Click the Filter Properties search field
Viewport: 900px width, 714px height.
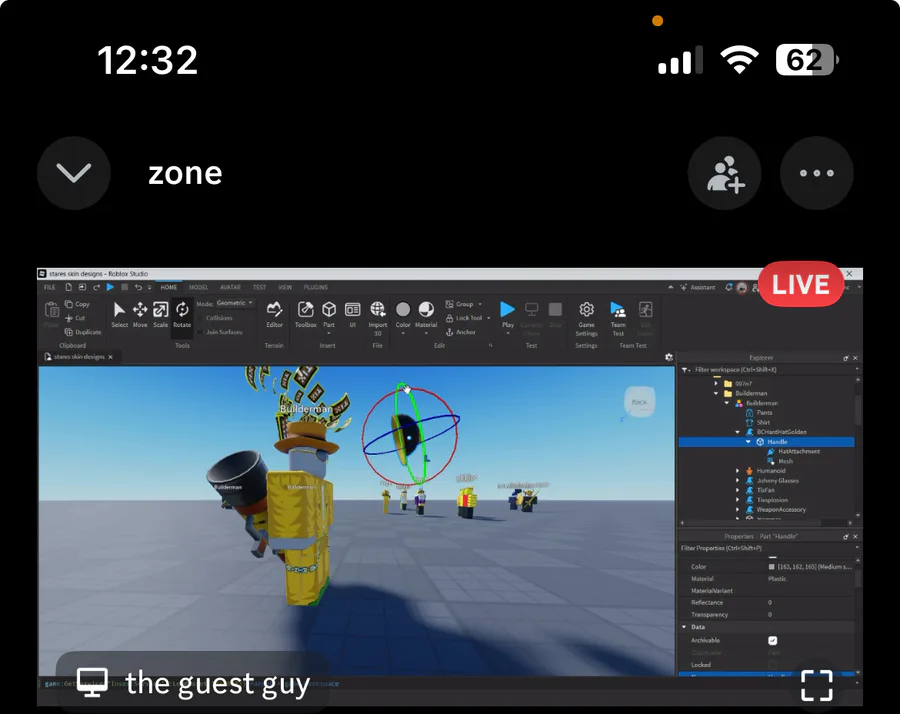pyautogui.click(x=769, y=548)
